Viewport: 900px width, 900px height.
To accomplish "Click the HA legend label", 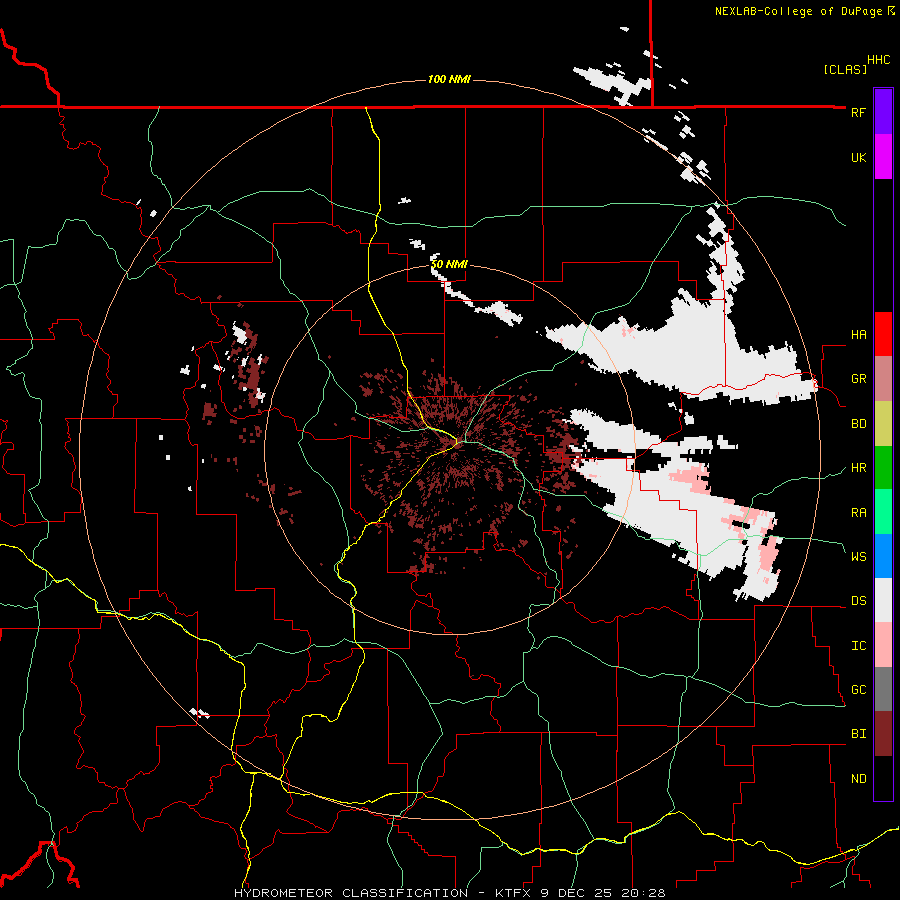I will [x=858, y=335].
